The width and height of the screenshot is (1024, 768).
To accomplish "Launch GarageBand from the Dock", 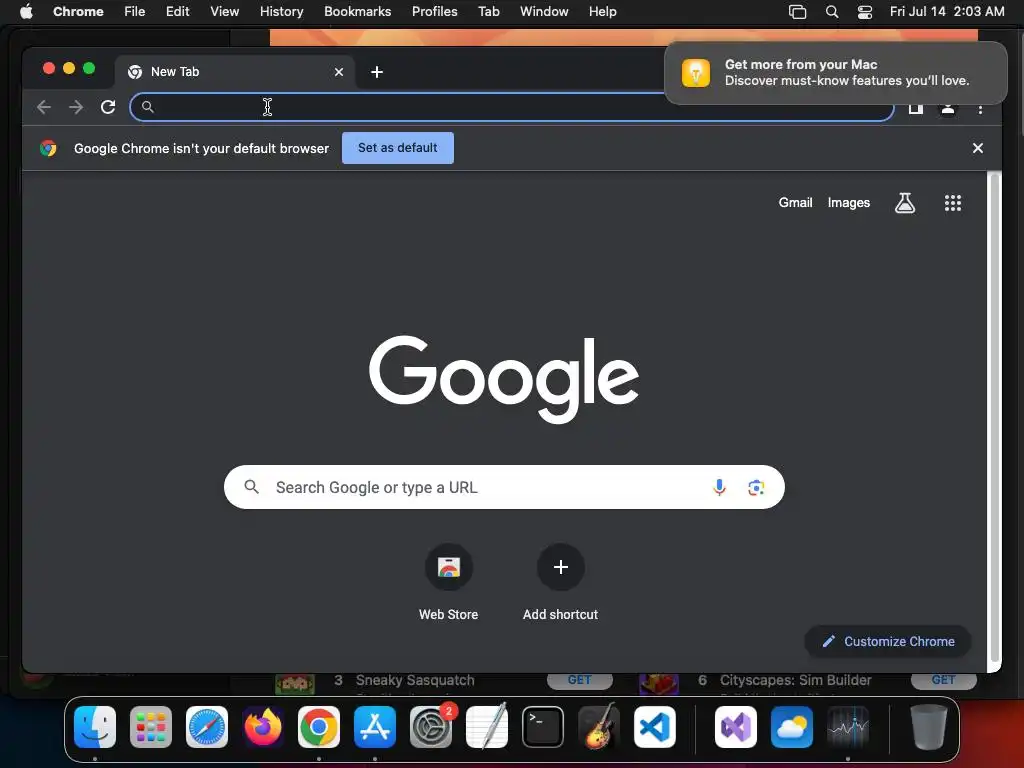I will pyautogui.click(x=599, y=727).
